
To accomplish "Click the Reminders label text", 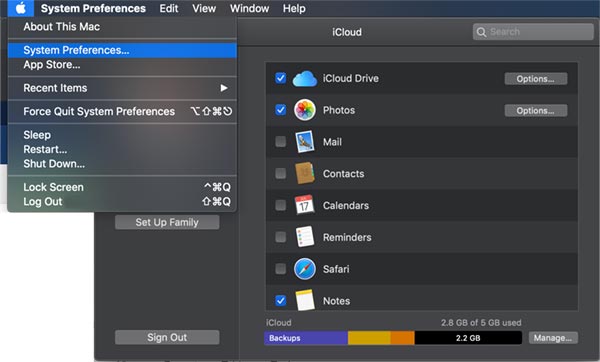I will [x=347, y=237].
